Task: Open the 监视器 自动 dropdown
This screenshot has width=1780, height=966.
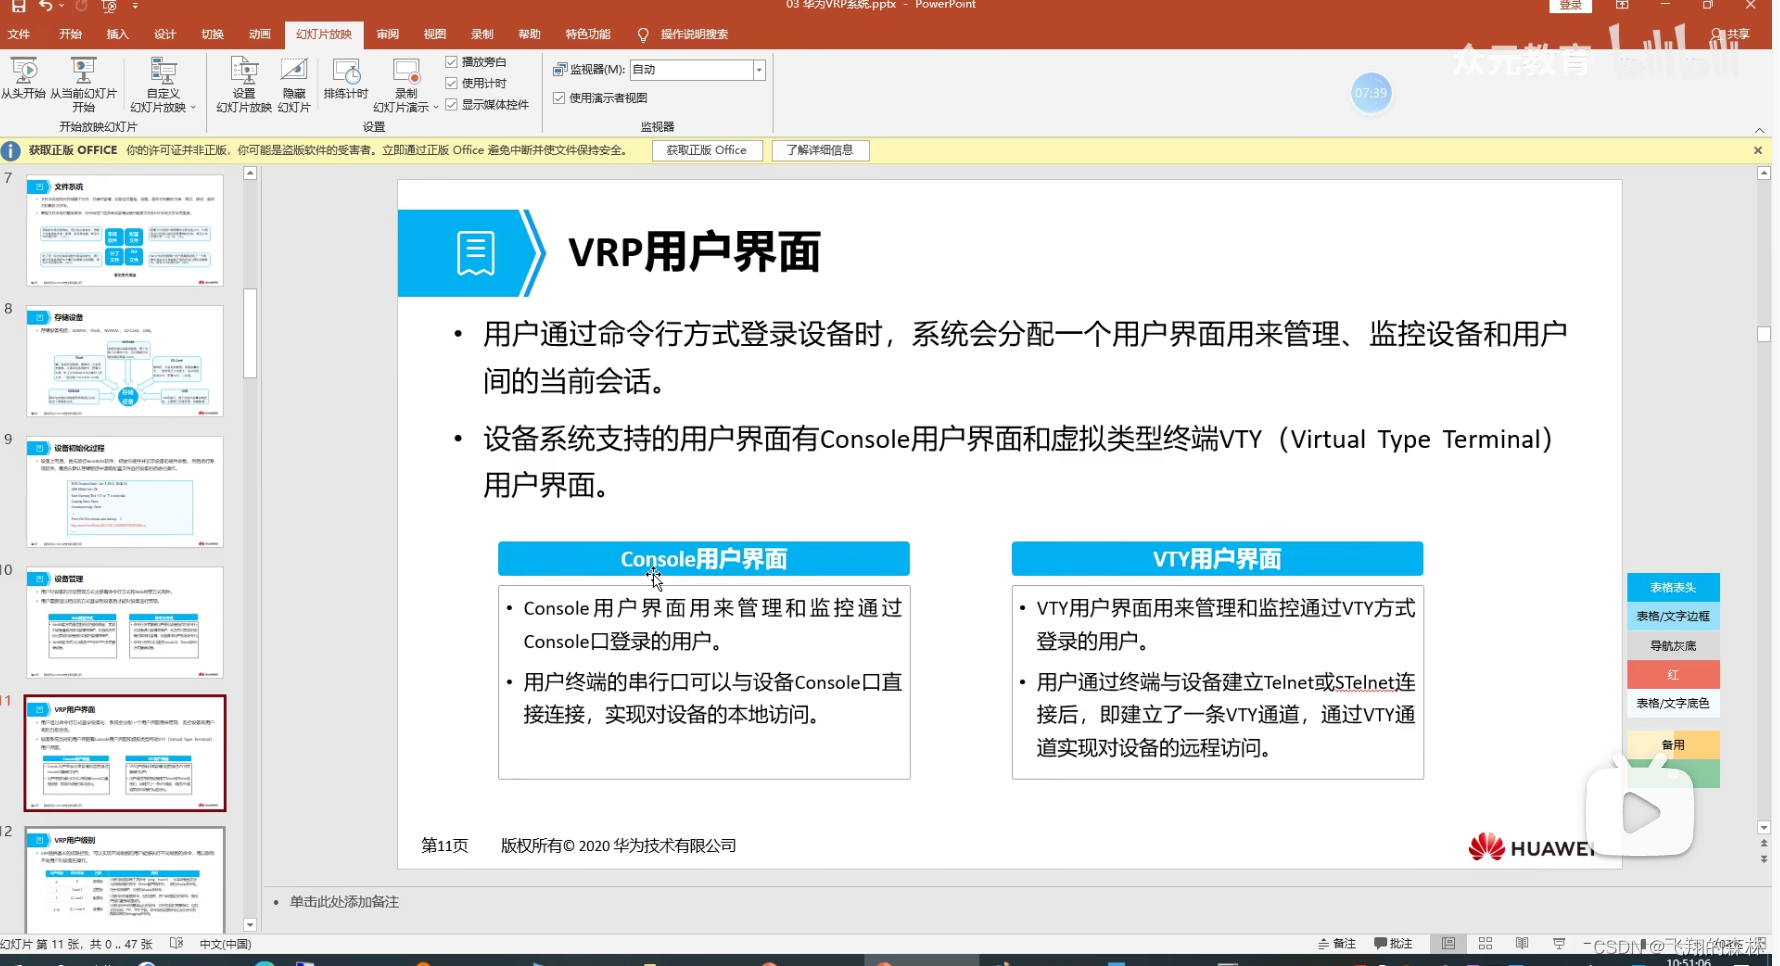Action: tap(758, 70)
